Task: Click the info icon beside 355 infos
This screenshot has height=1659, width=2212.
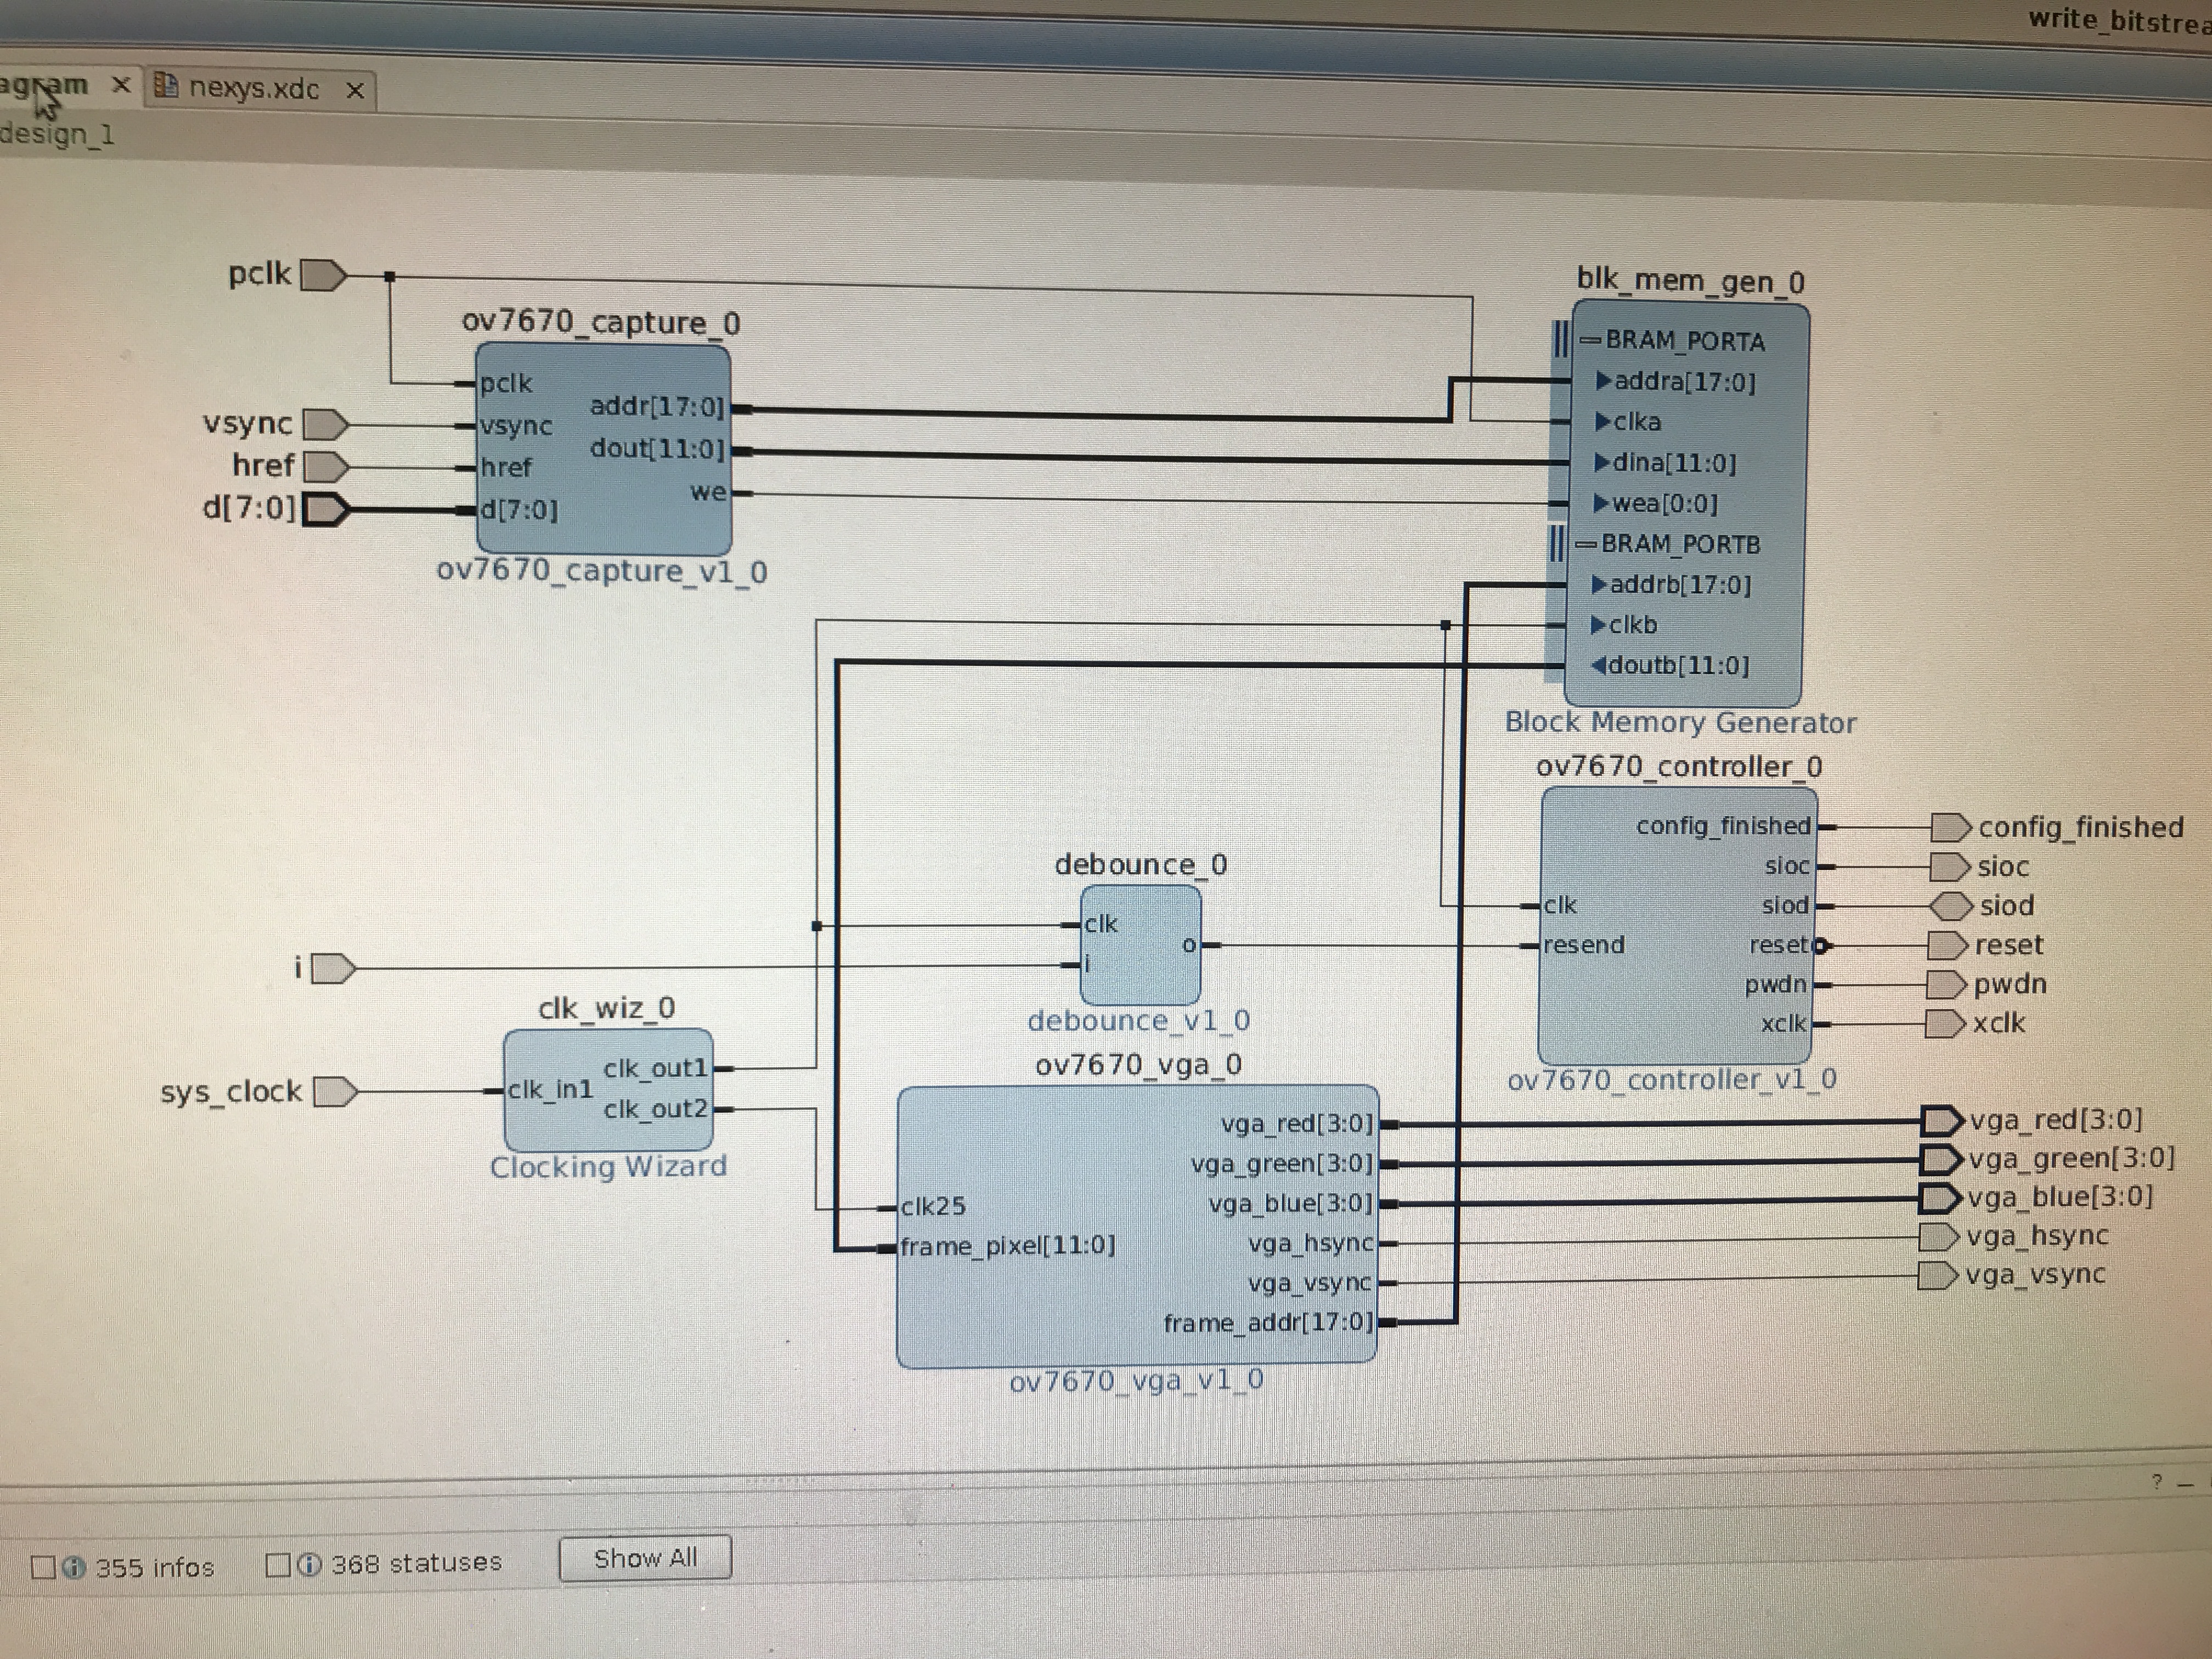Action: [x=73, y=1567]
